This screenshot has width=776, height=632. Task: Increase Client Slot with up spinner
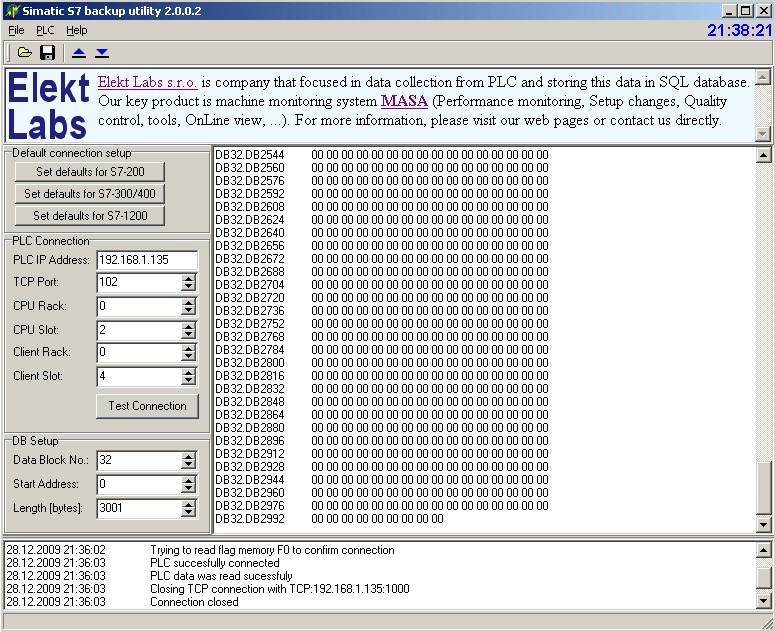point(188,372)
